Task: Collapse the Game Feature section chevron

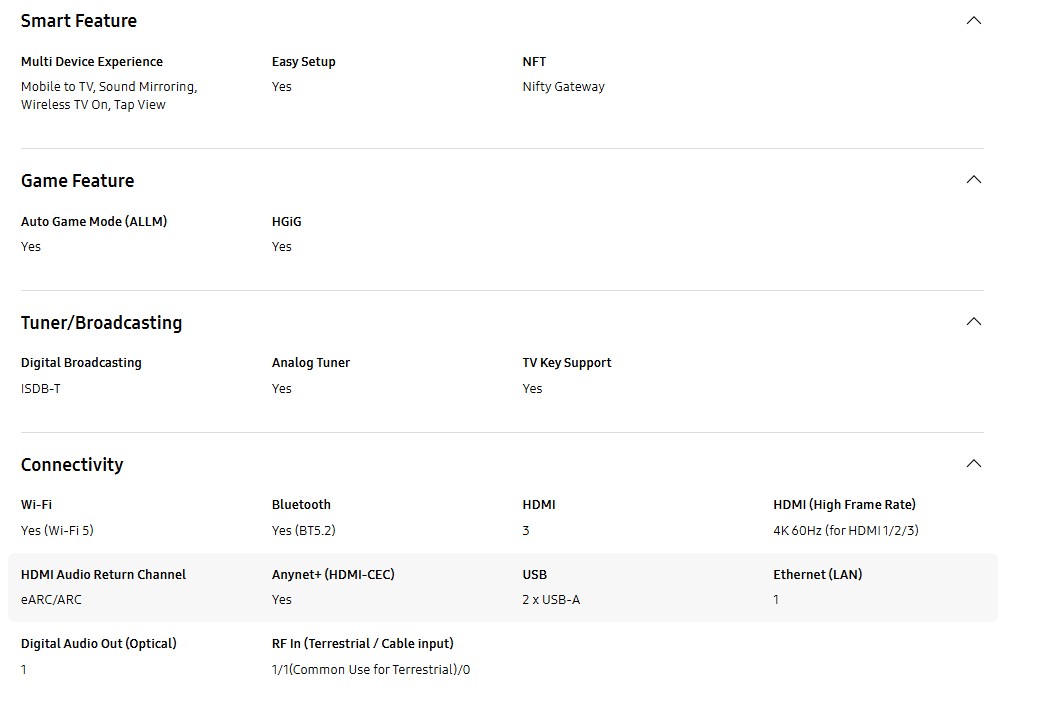Action: pyautogui.click(x=973, y=180)
